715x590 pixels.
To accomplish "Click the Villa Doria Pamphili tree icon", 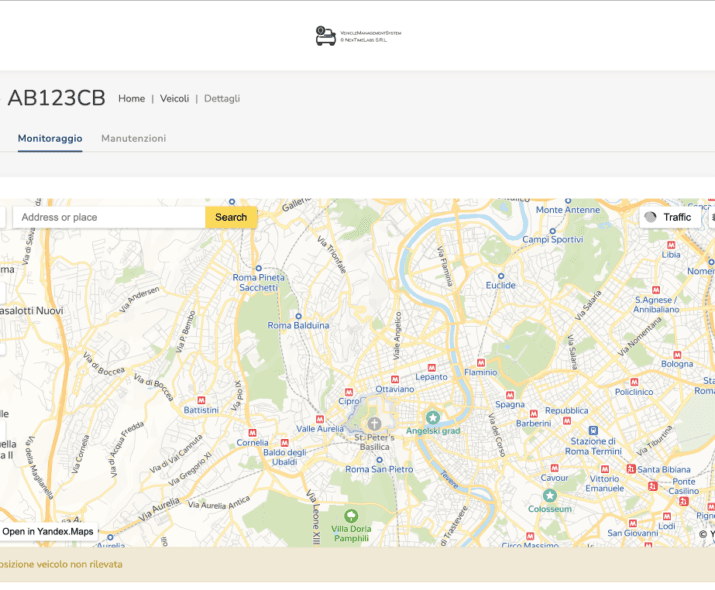I will coord(351,516).
